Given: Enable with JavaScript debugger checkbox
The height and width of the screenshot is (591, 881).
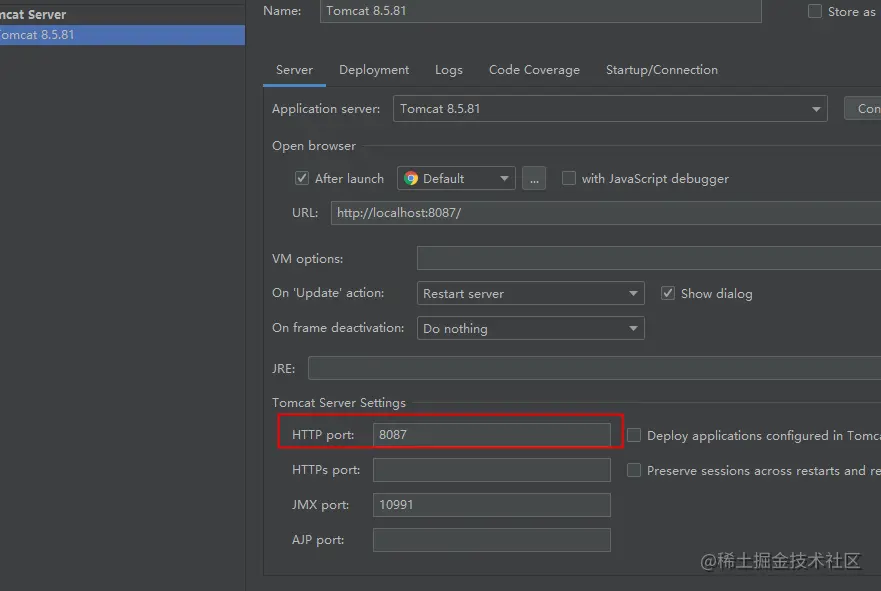Looking at the screenshot, I should click(569, 179).
